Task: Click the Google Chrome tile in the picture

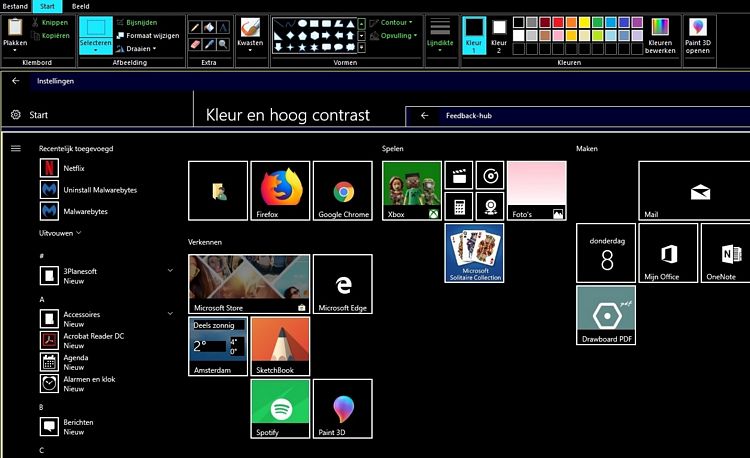Action: (x=343, y=191)
